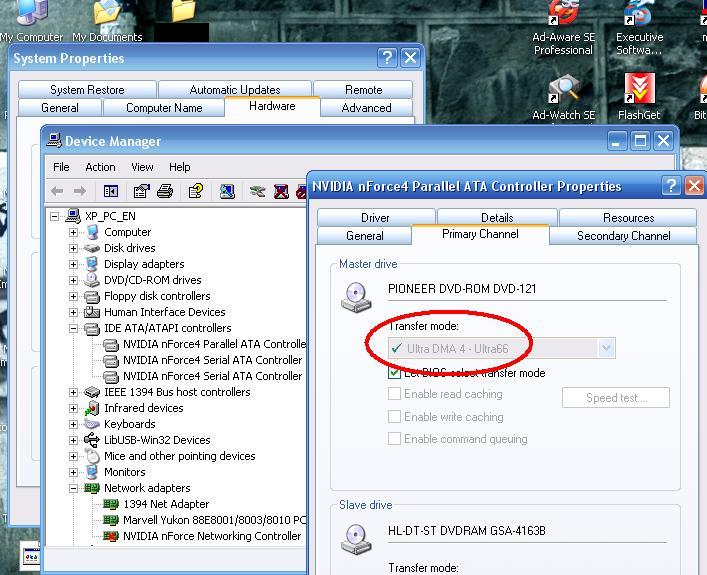The height and width of the screenshot is (575, 707).
Task: Collapse the IDE ATA/ATAPI controllers node
Action: (73, 328)
